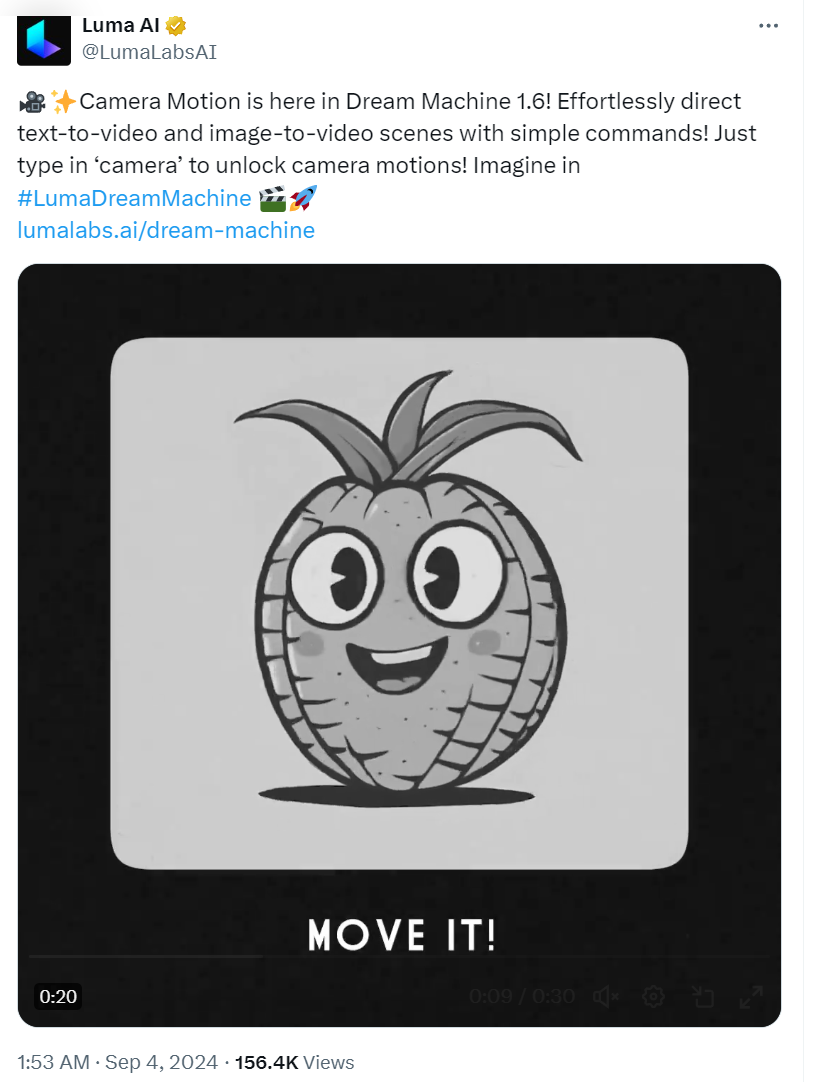Click the sparkles emoji before Camera Motion
The image size is (821, 1082).
click(63, 100)
